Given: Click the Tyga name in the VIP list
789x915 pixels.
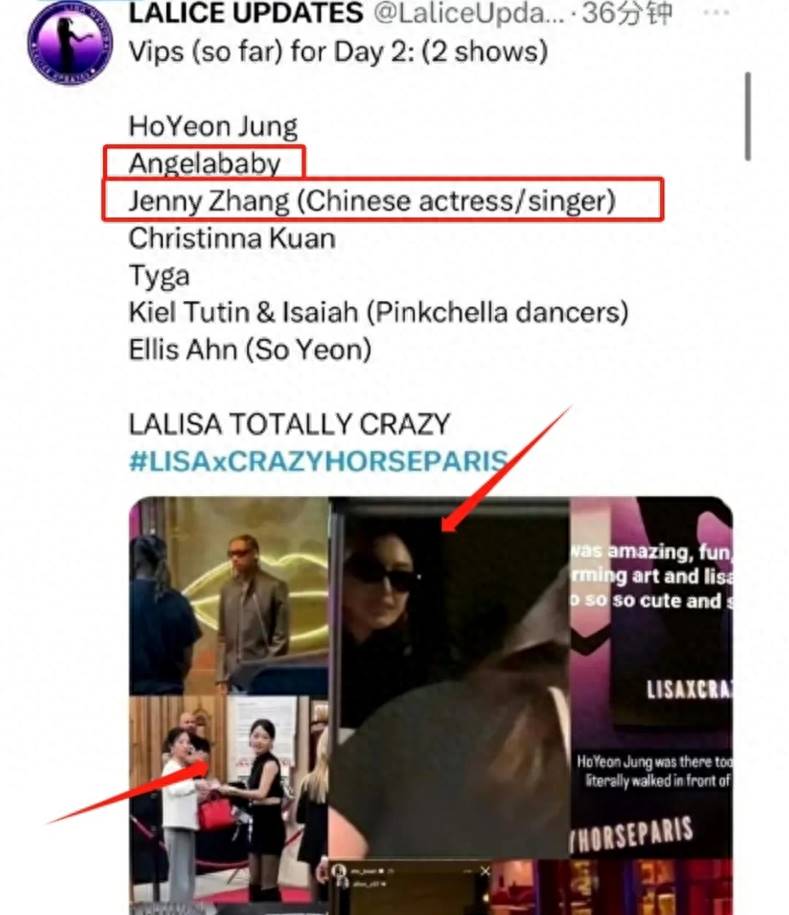Looking at the screenshot, I should 159,276.
